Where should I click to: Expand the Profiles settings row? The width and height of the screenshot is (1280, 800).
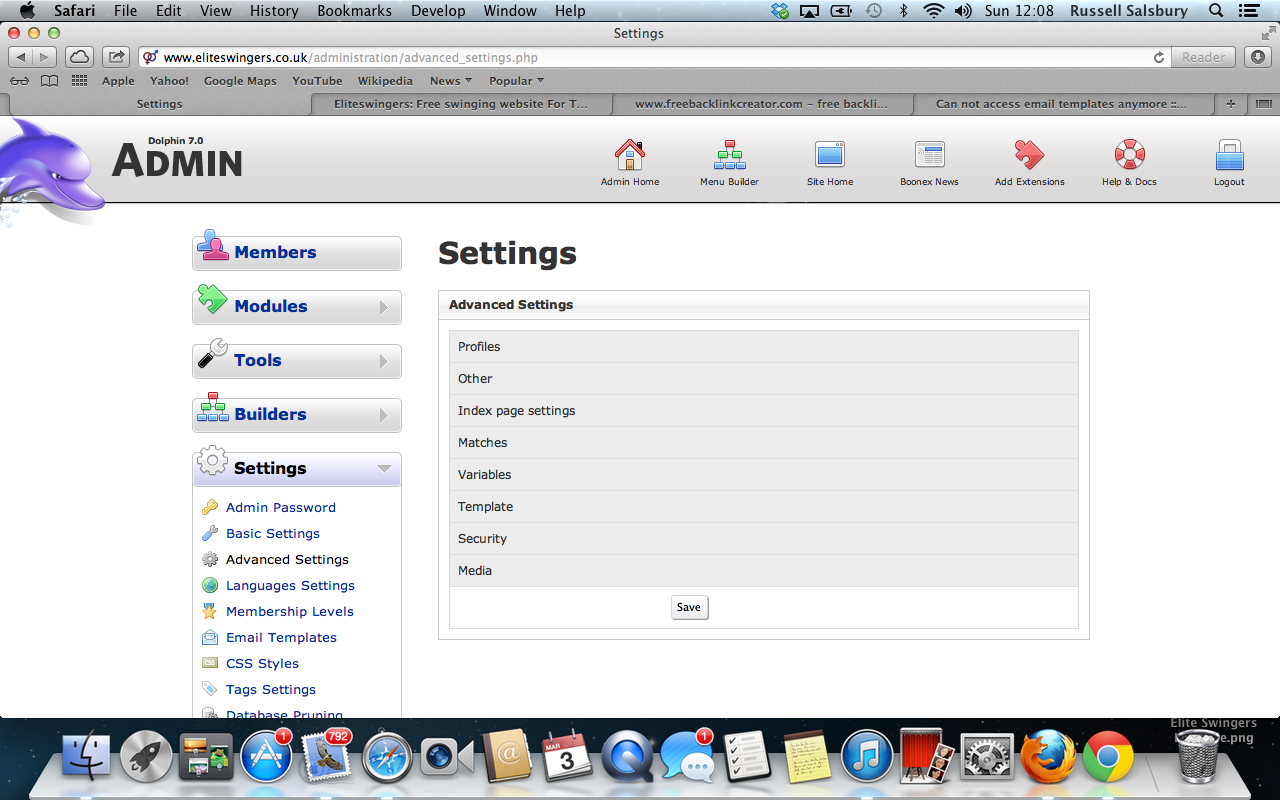coord(763,347)
